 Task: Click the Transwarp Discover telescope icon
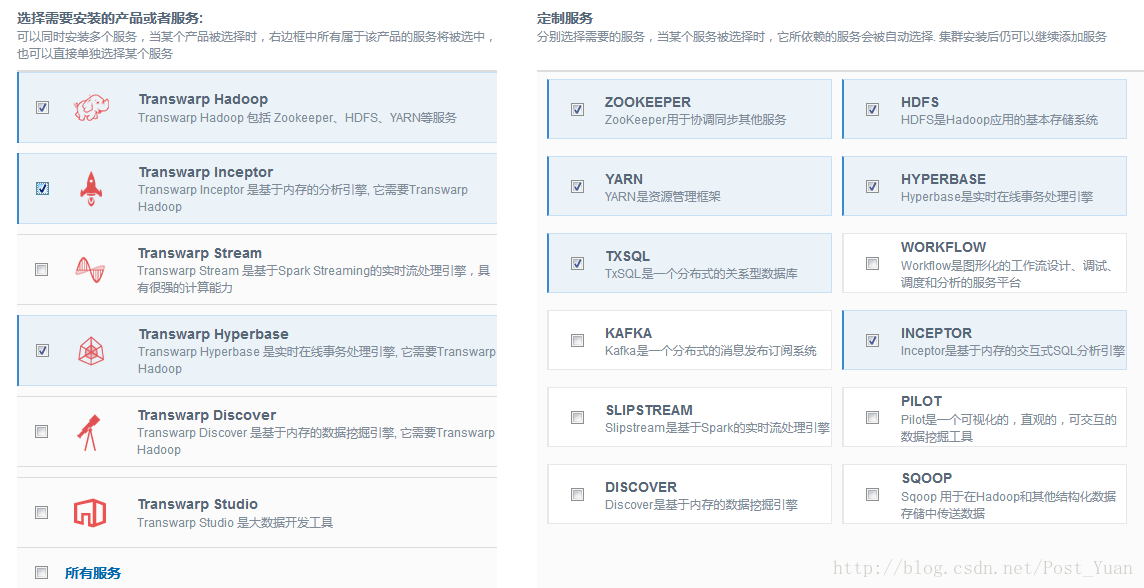89,433
